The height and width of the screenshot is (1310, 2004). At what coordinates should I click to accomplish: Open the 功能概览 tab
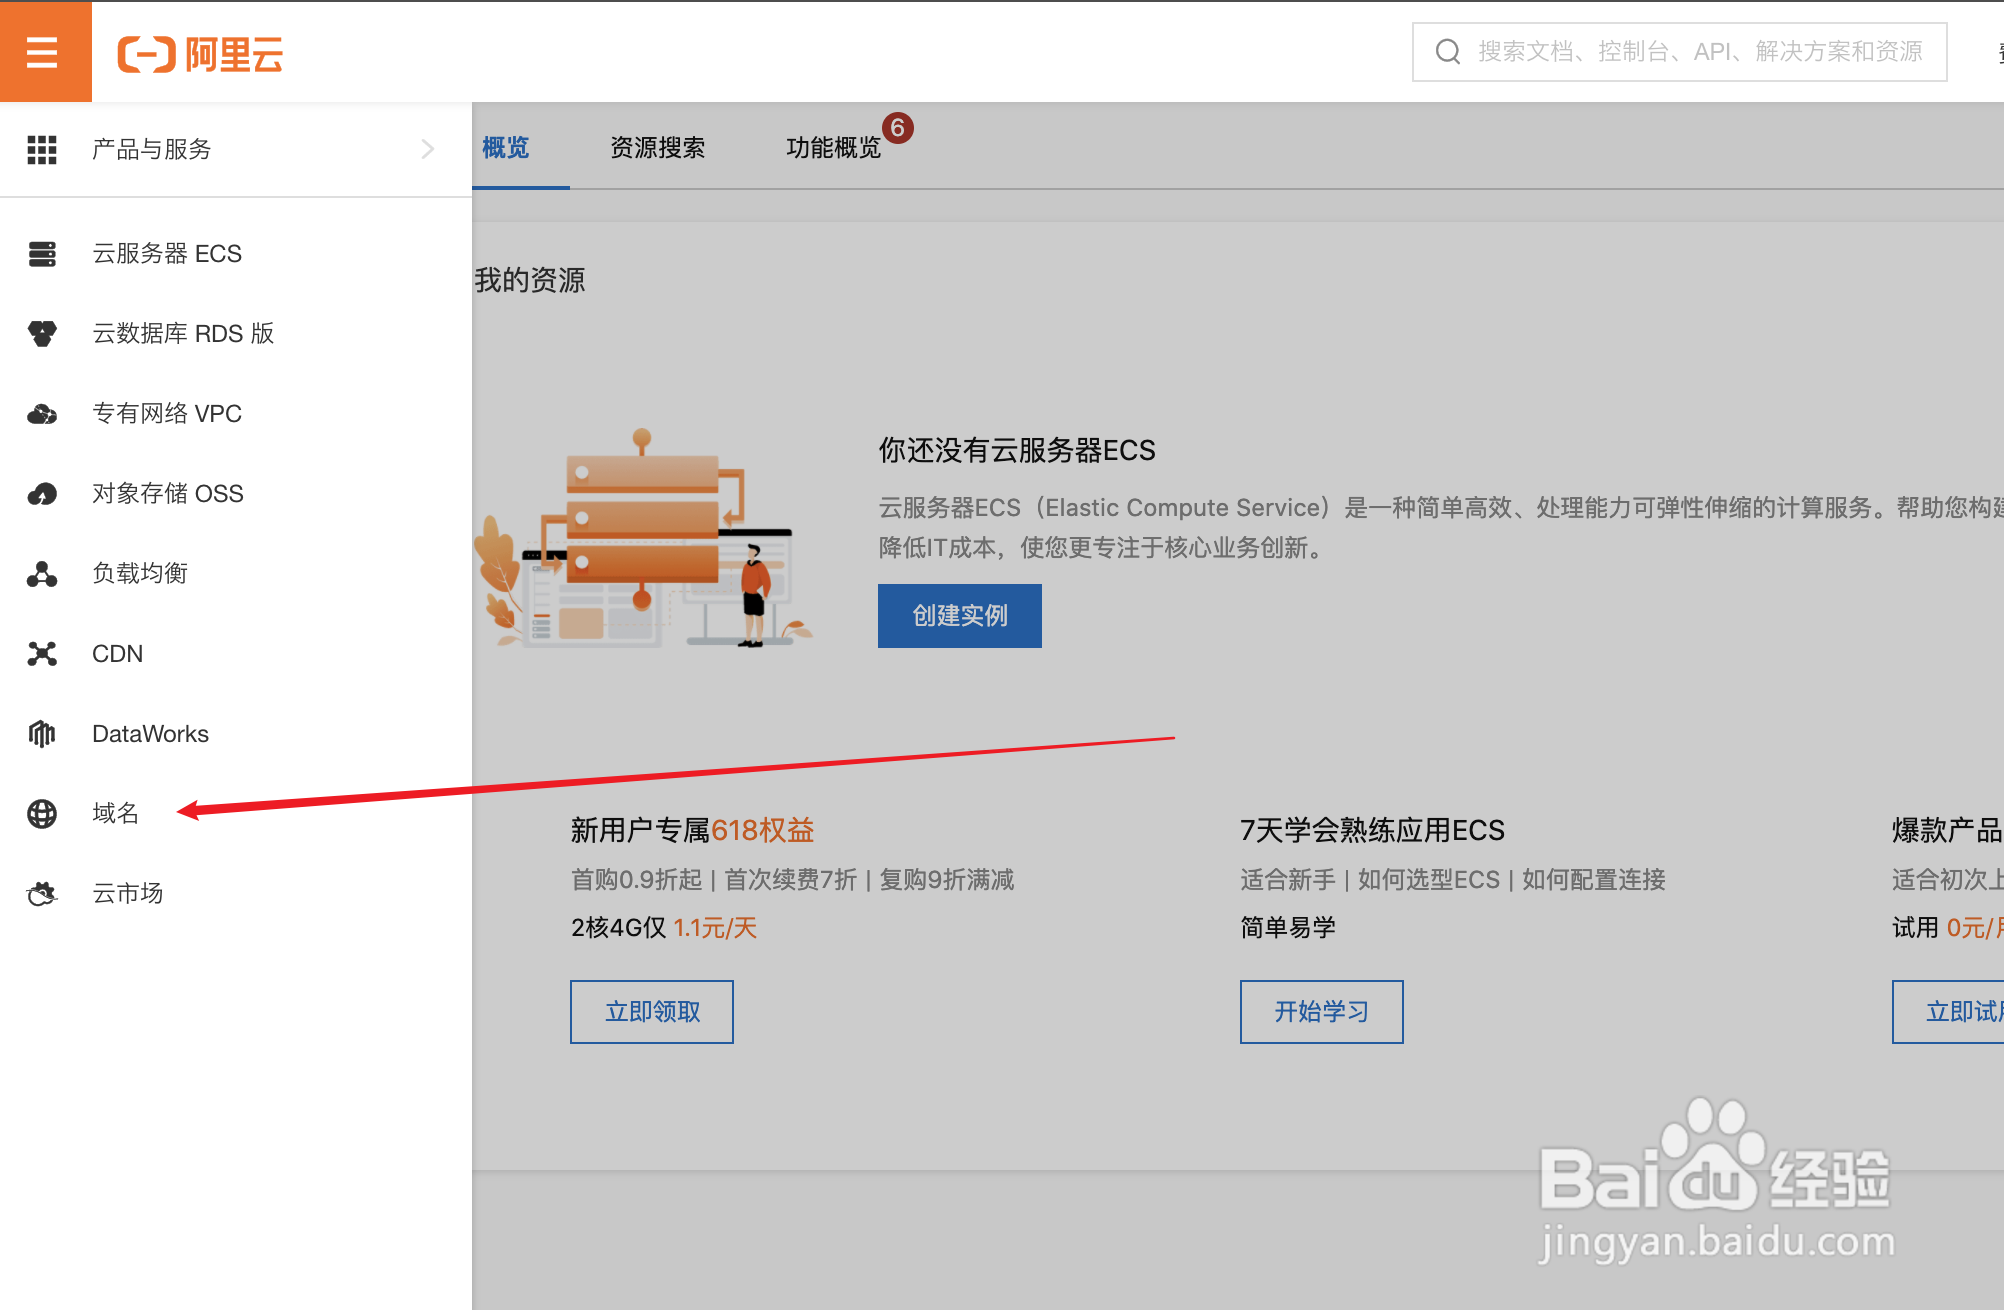coord(833,148)
